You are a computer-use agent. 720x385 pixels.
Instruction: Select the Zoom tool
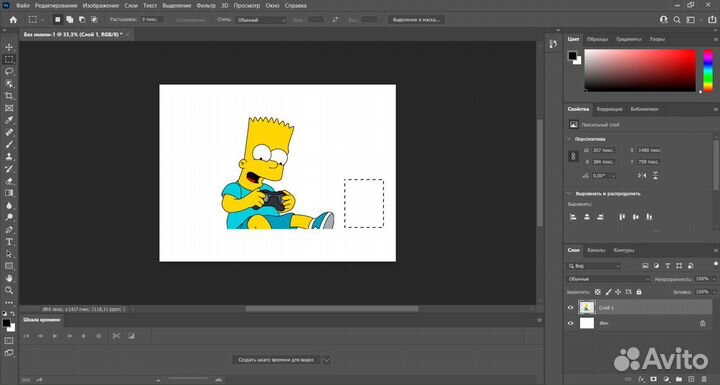(x=9, y=290)
